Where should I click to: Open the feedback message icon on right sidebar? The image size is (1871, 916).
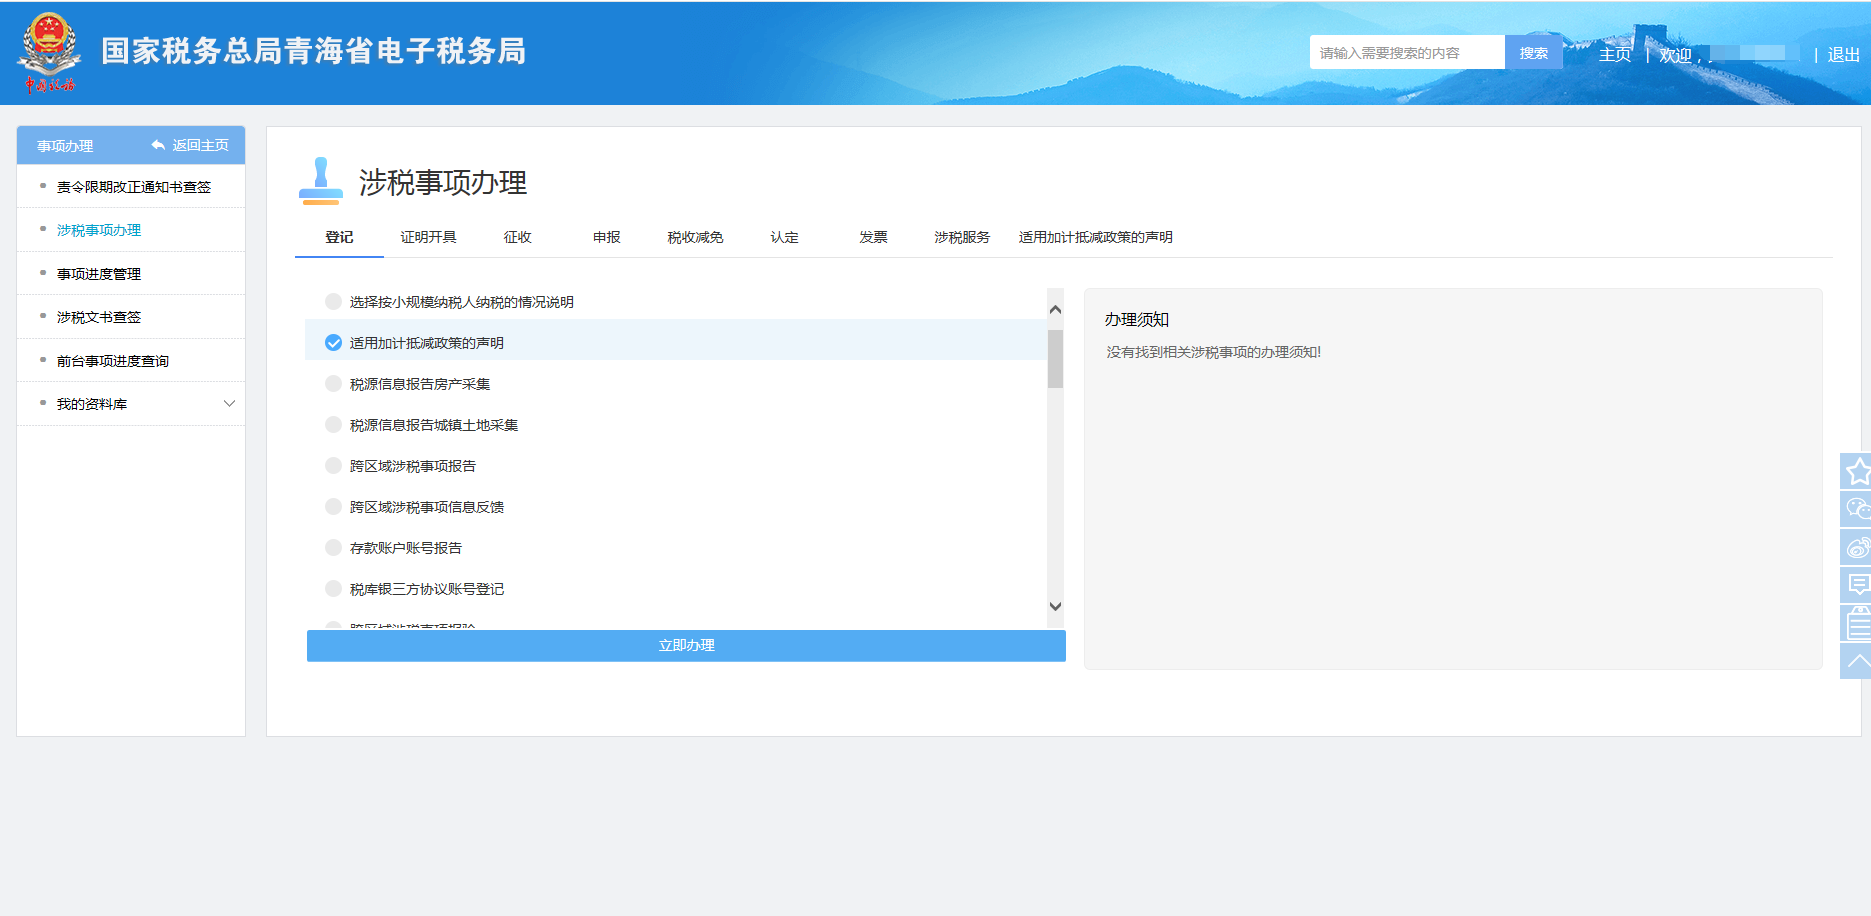(1858, 585)
